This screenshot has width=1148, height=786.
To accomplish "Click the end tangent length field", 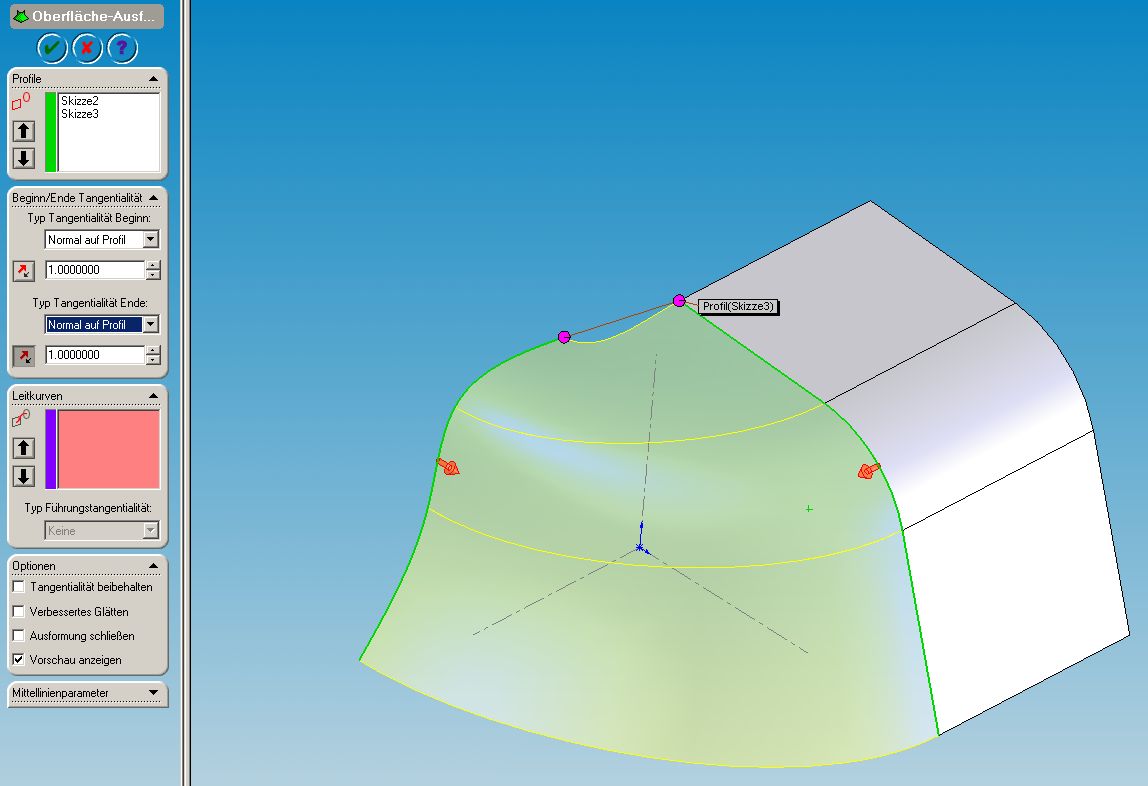I will point(95,355).
